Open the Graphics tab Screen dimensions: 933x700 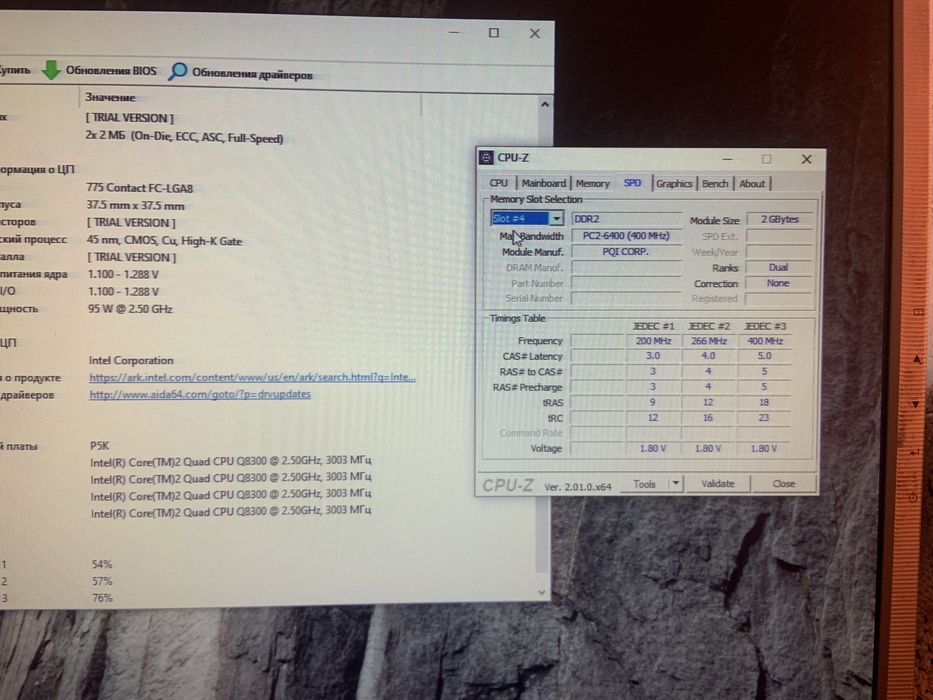click(x=674, y=183)
